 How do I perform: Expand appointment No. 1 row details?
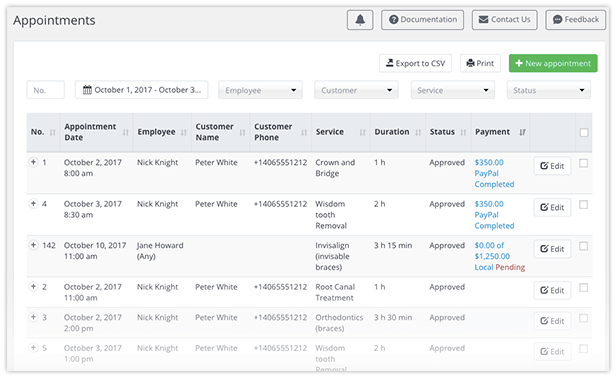pos(33,162)
